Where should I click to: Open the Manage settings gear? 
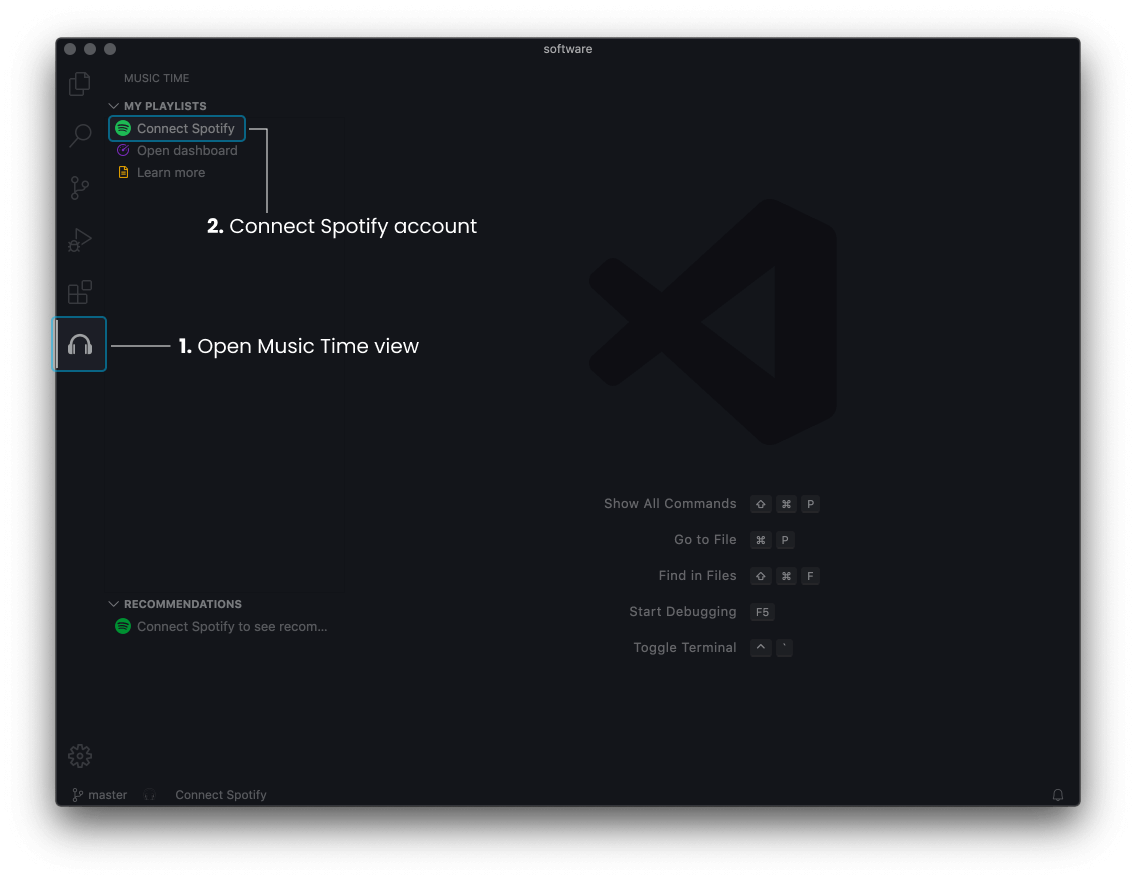pos(79,756)
